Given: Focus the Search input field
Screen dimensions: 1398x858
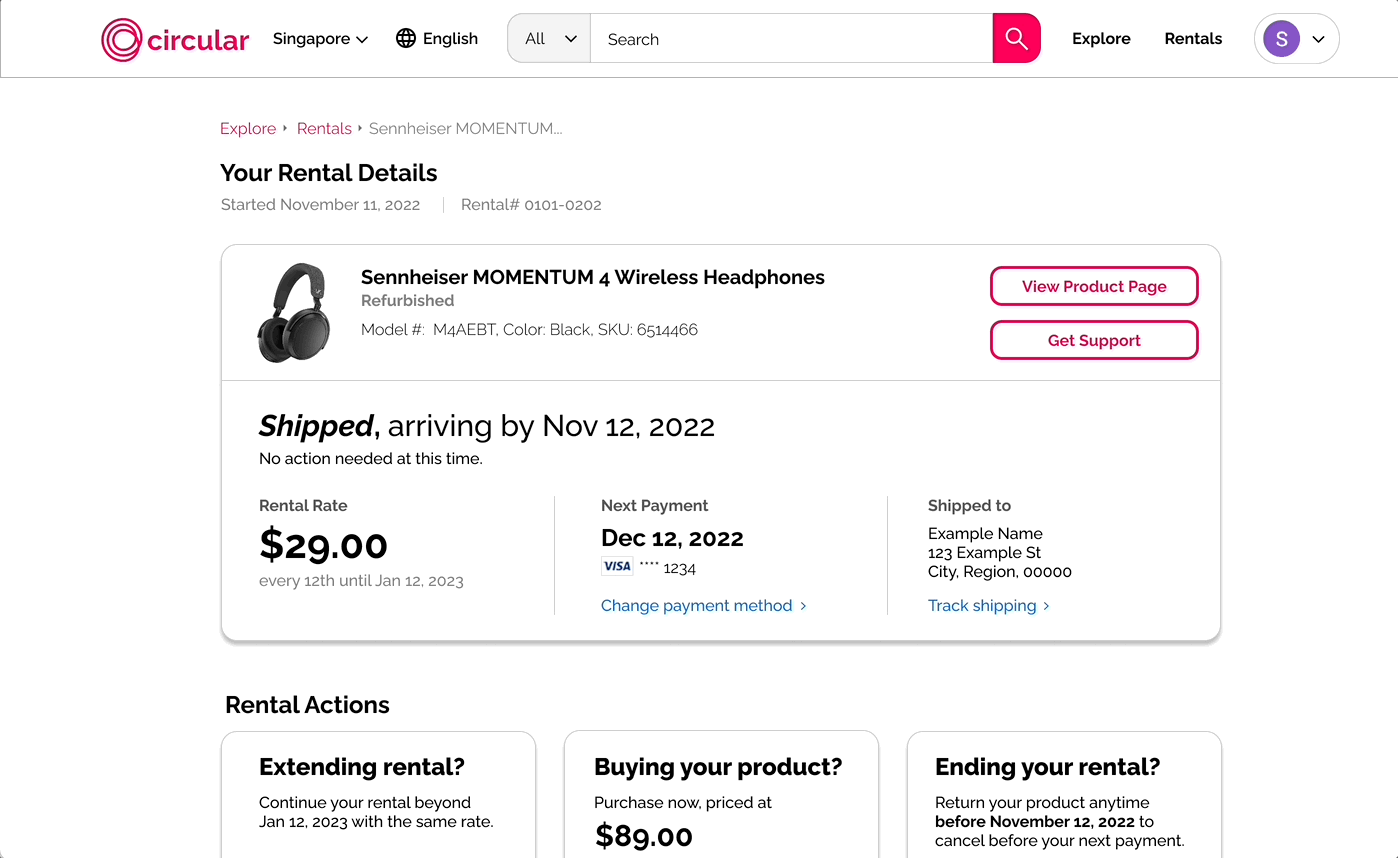Looking at the screenshot, I should tap(790, 39).
